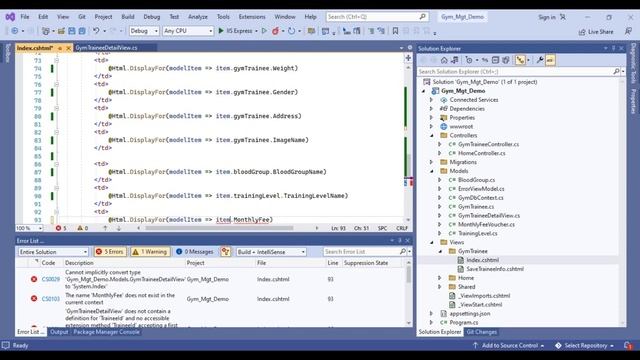Click the bookmark icon in the toolbar

(x=395, y=31)
